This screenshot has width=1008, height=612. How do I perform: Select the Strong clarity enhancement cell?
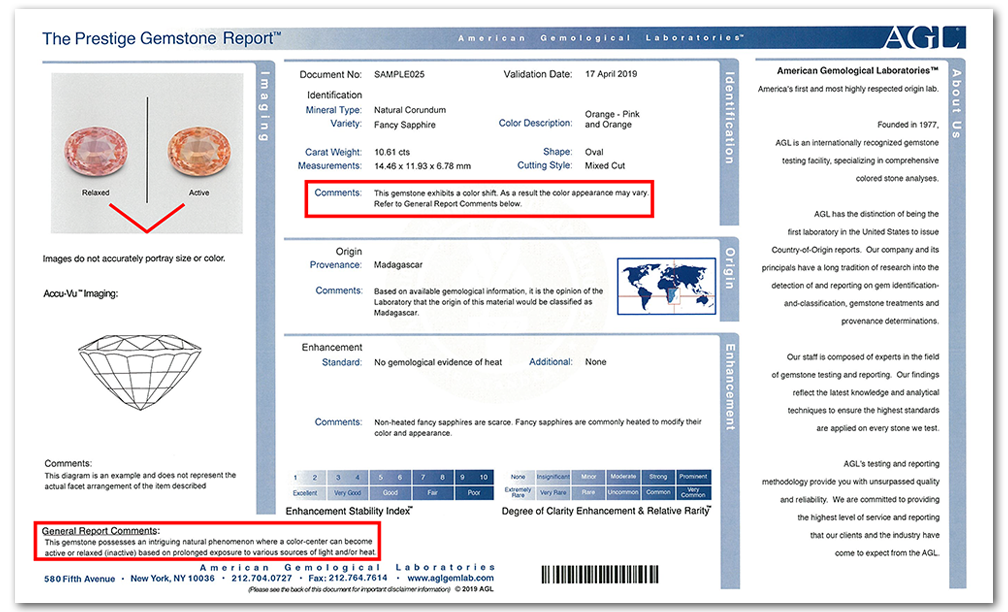(x=658, y=477)
